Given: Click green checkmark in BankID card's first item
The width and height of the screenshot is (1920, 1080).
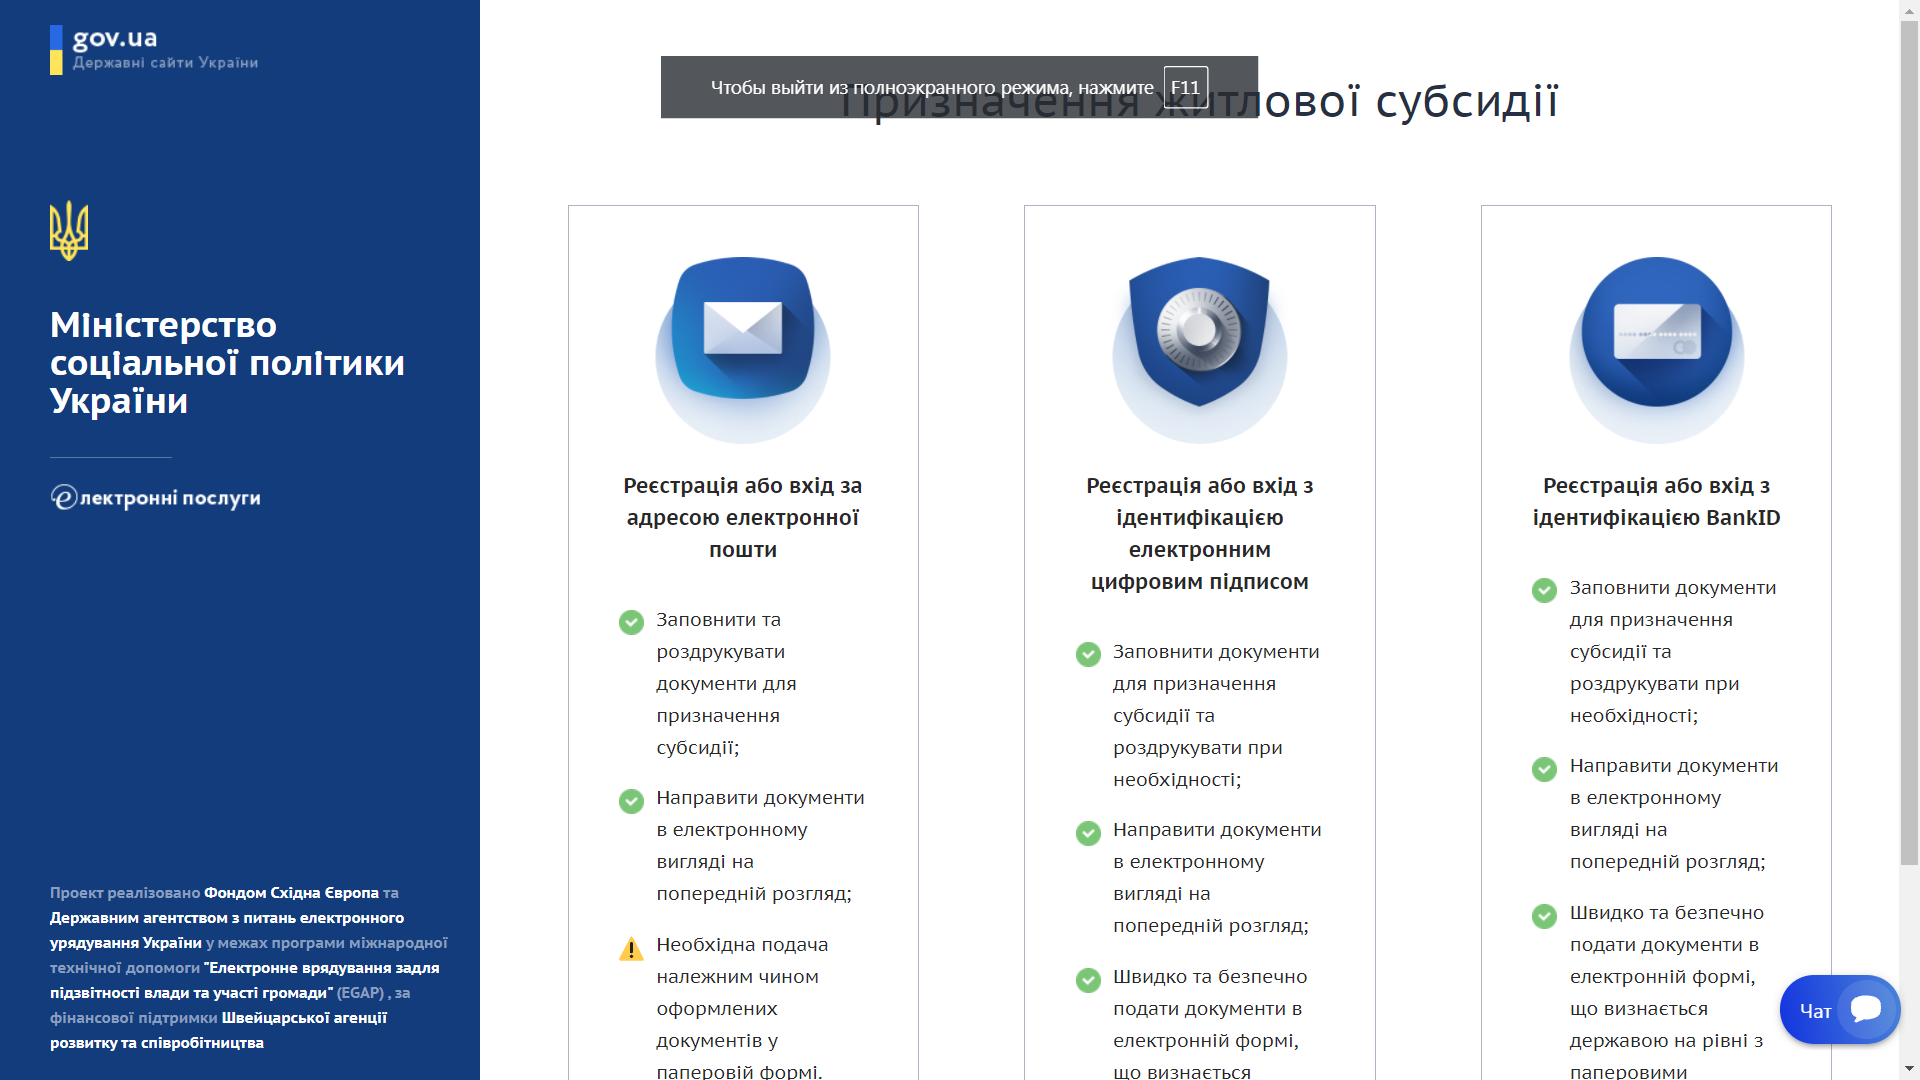Looking at the screenshot, I should pos(1544,590).
